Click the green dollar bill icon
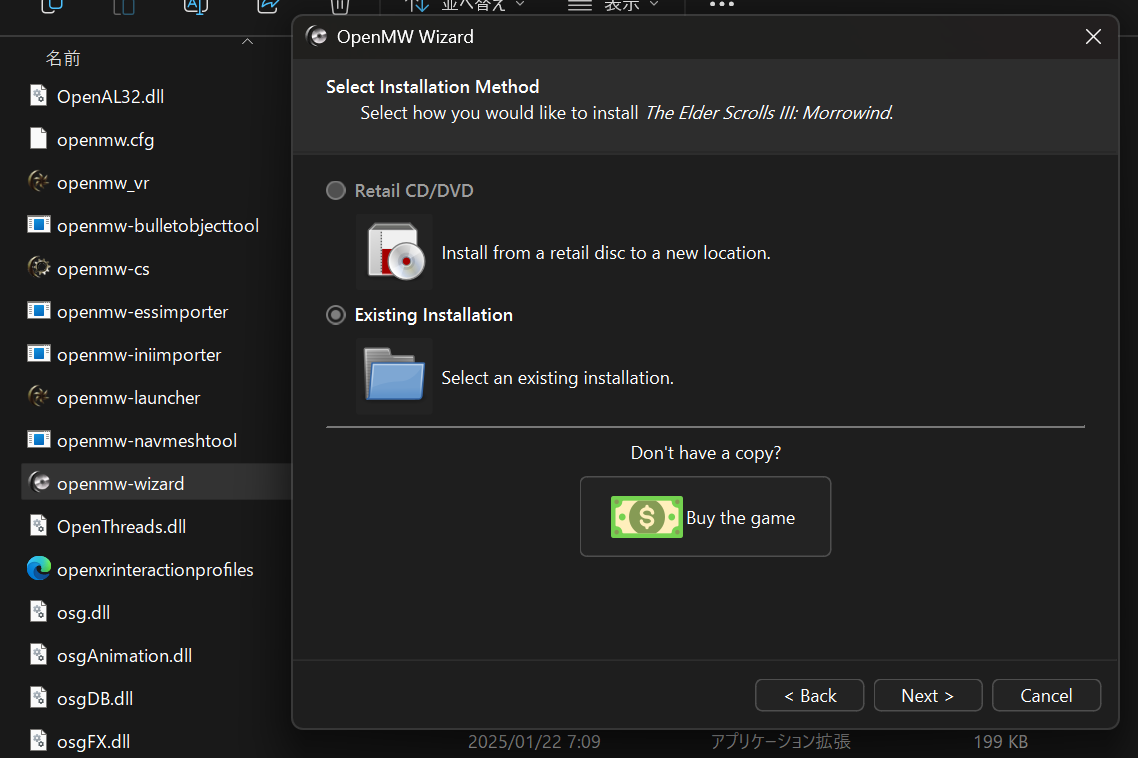This screenshot has height=758, width=1138. pyautogui.click(x=646, y=517)
